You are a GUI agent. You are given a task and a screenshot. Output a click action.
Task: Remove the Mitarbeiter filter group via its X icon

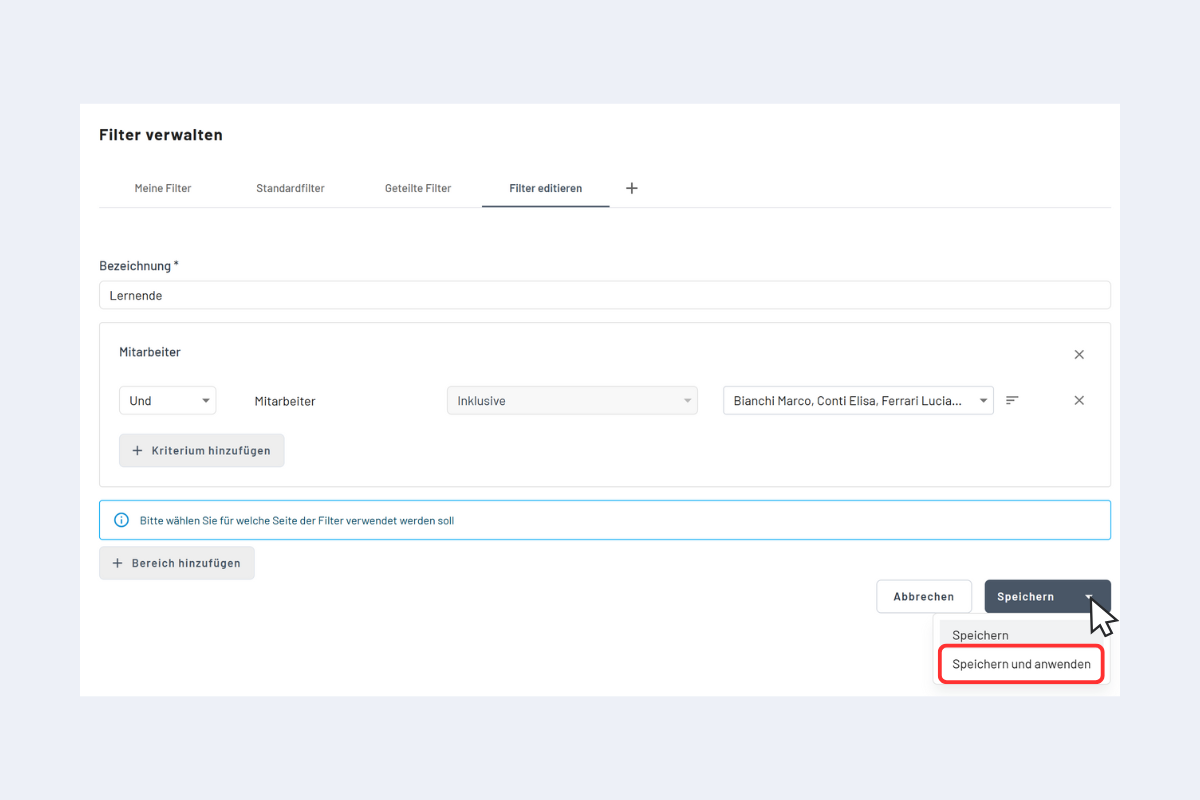[x=1079, y=354]
